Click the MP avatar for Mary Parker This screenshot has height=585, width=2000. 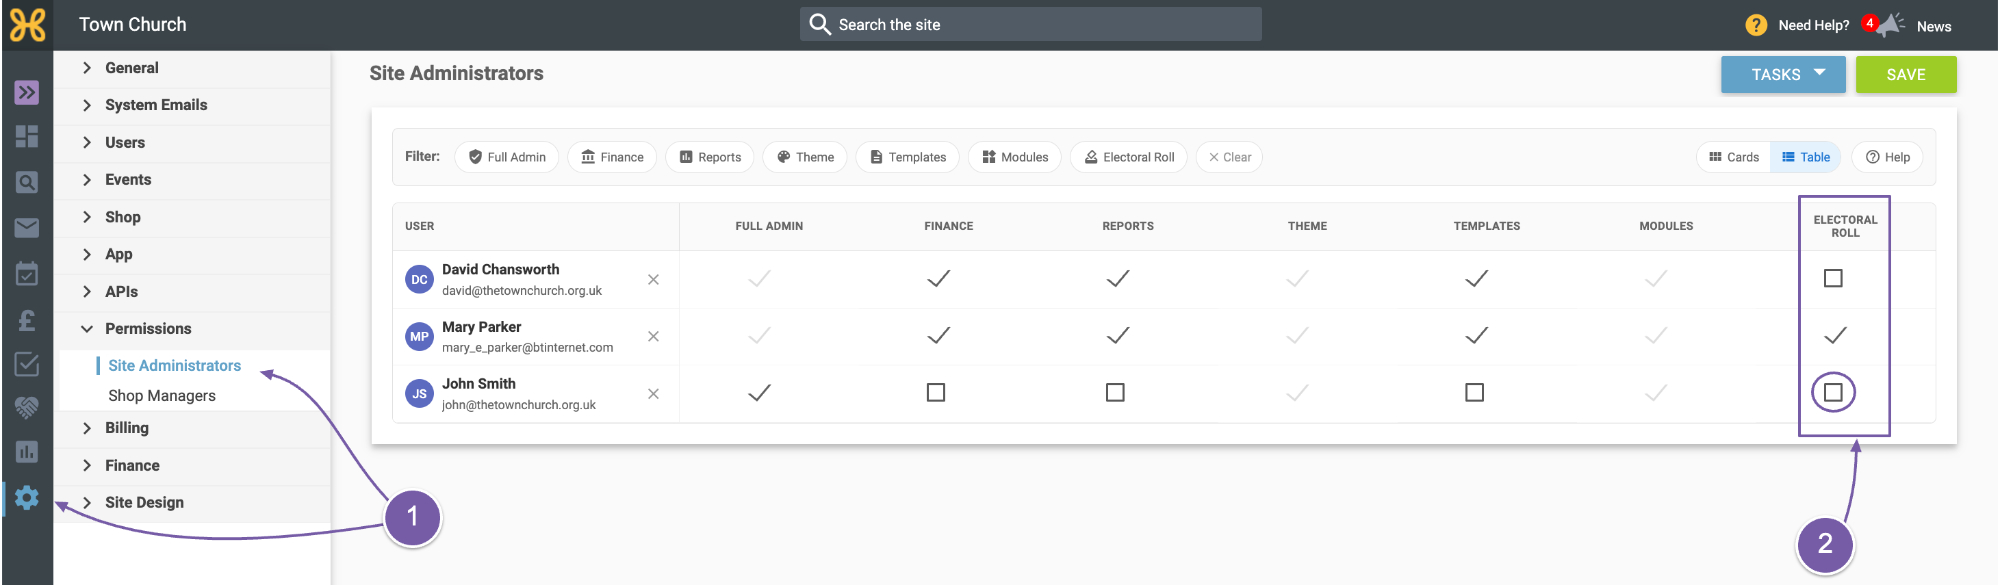[419, 337]
